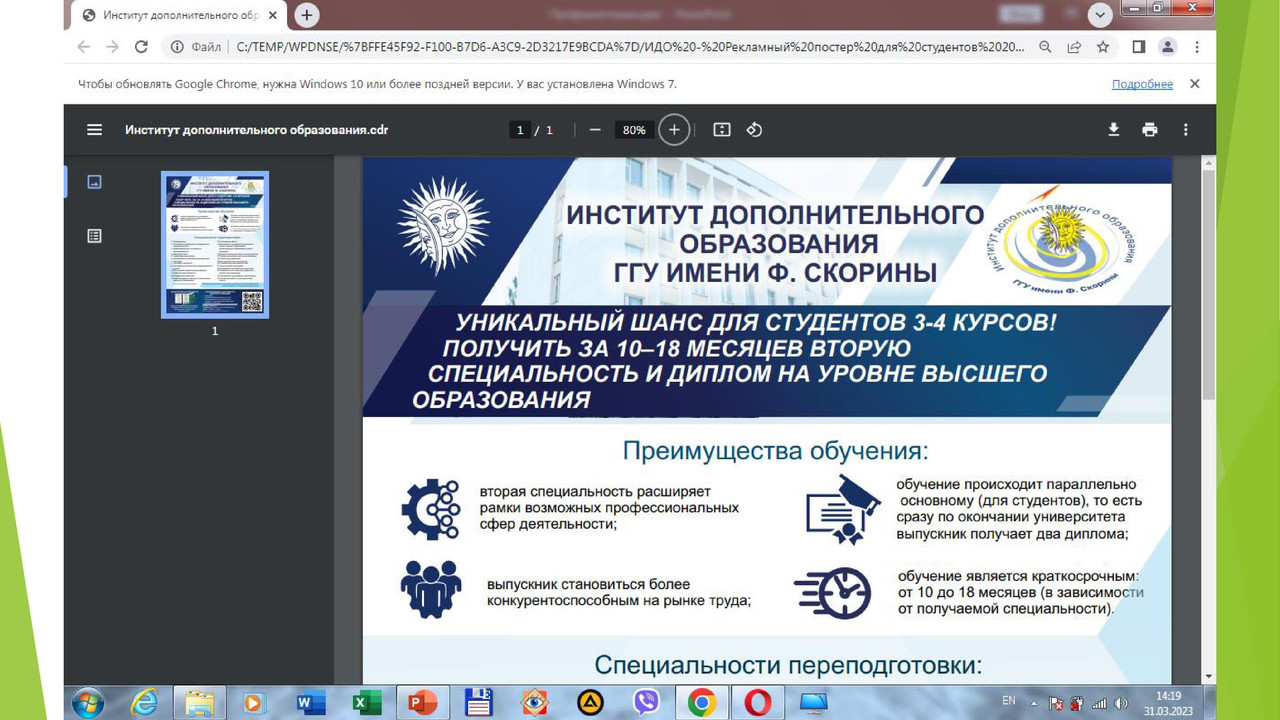
Task: Open media player icon in taskbar
Action: pos(253,704)
